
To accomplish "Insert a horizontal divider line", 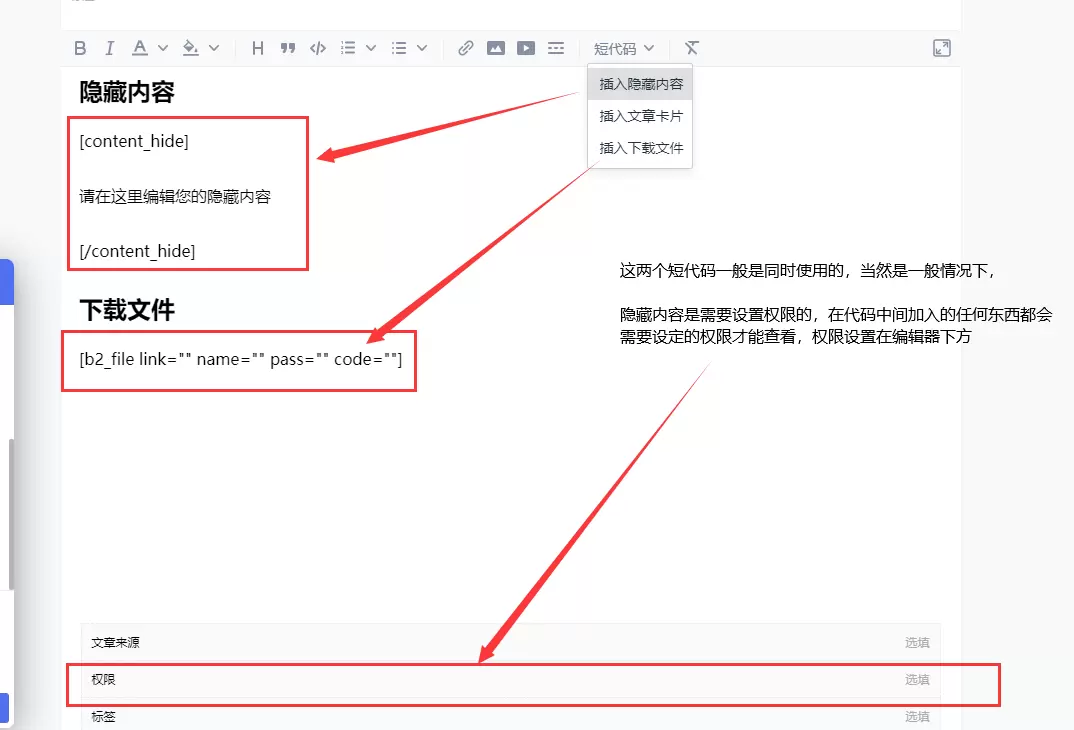I will coord(555,47).
